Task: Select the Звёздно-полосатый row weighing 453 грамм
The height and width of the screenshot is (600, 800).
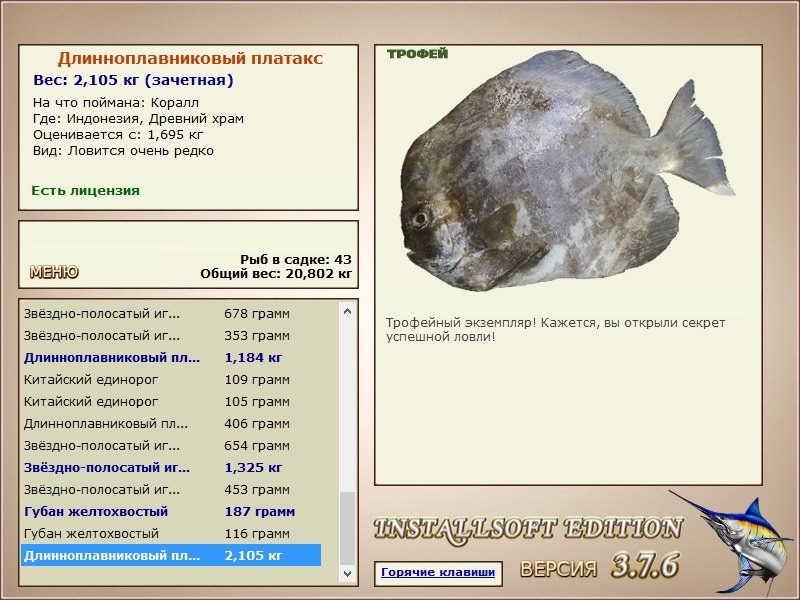Action: pyautogui.click(x=171, y=489)
